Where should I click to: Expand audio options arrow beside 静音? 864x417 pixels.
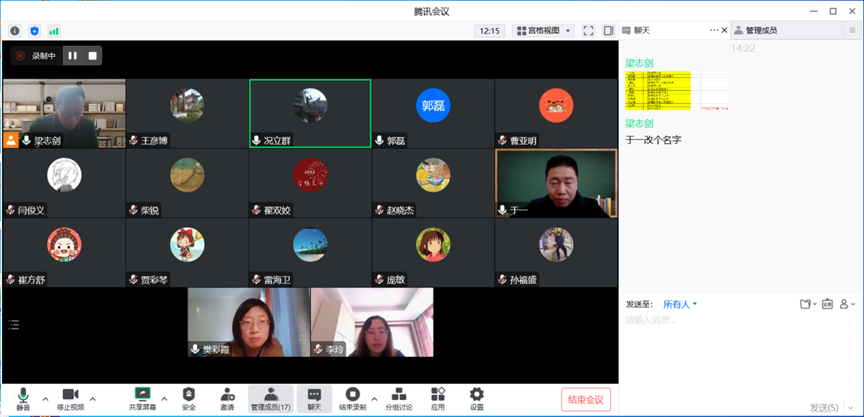(x=42, y=397)
